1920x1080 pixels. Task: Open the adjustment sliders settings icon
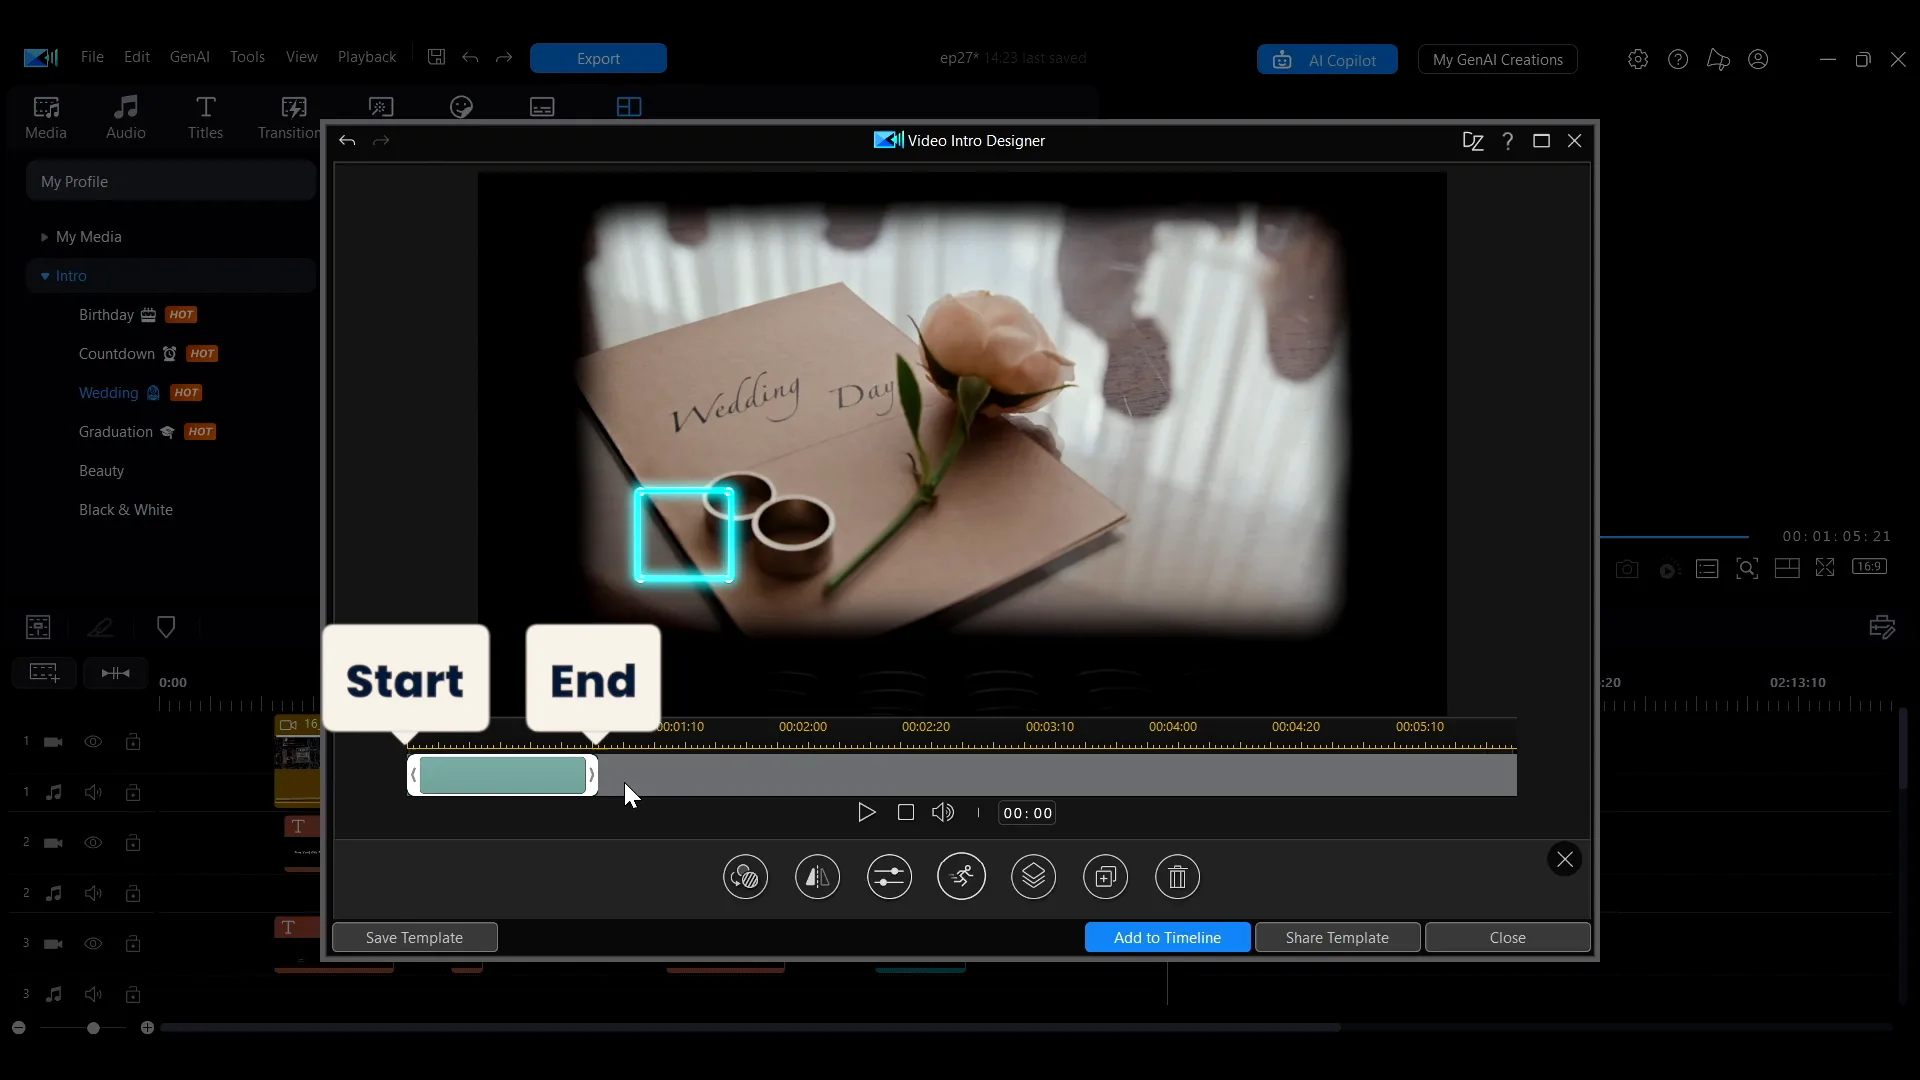[889, 877]
